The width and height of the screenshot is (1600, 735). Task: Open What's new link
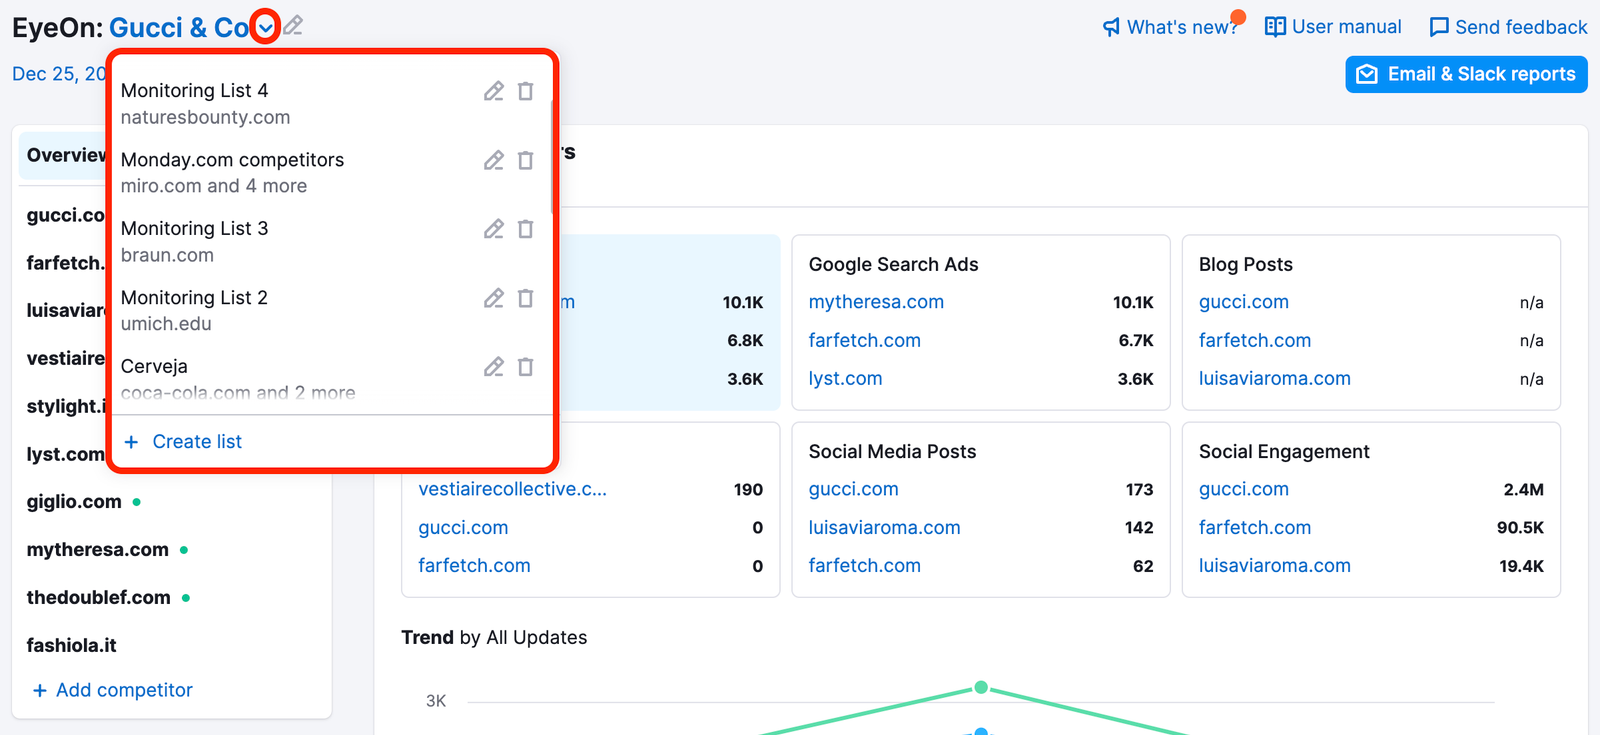tap(1170, 27)
